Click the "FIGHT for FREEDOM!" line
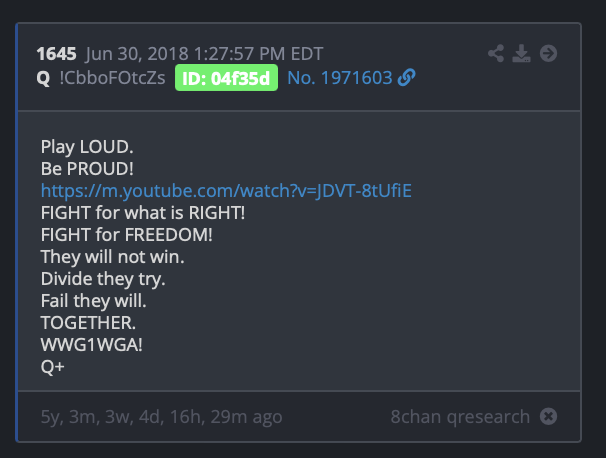Viewport: 606px width, 458px height. 126,235
